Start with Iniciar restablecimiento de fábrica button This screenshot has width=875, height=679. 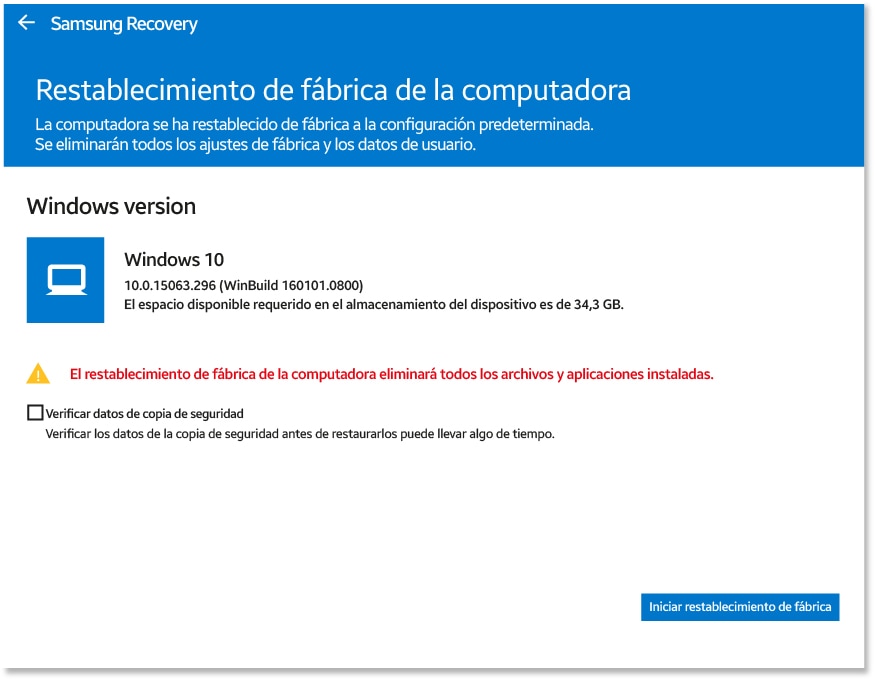click(x=740, y=606)
